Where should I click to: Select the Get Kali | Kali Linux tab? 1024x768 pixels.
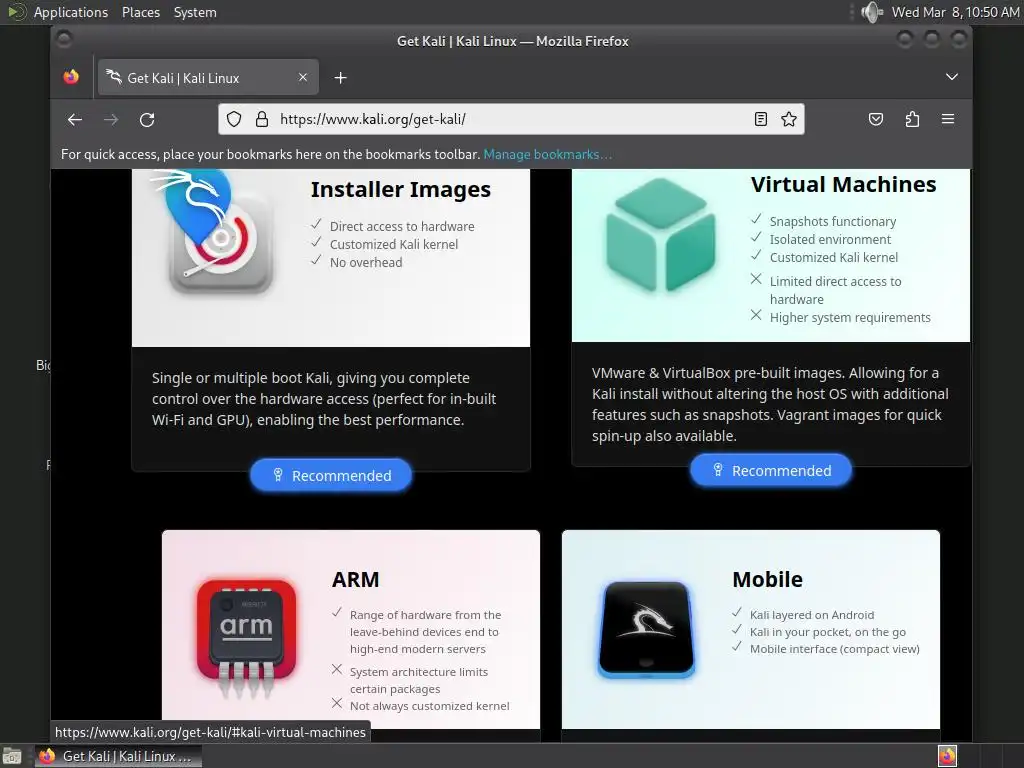(208, 77)
